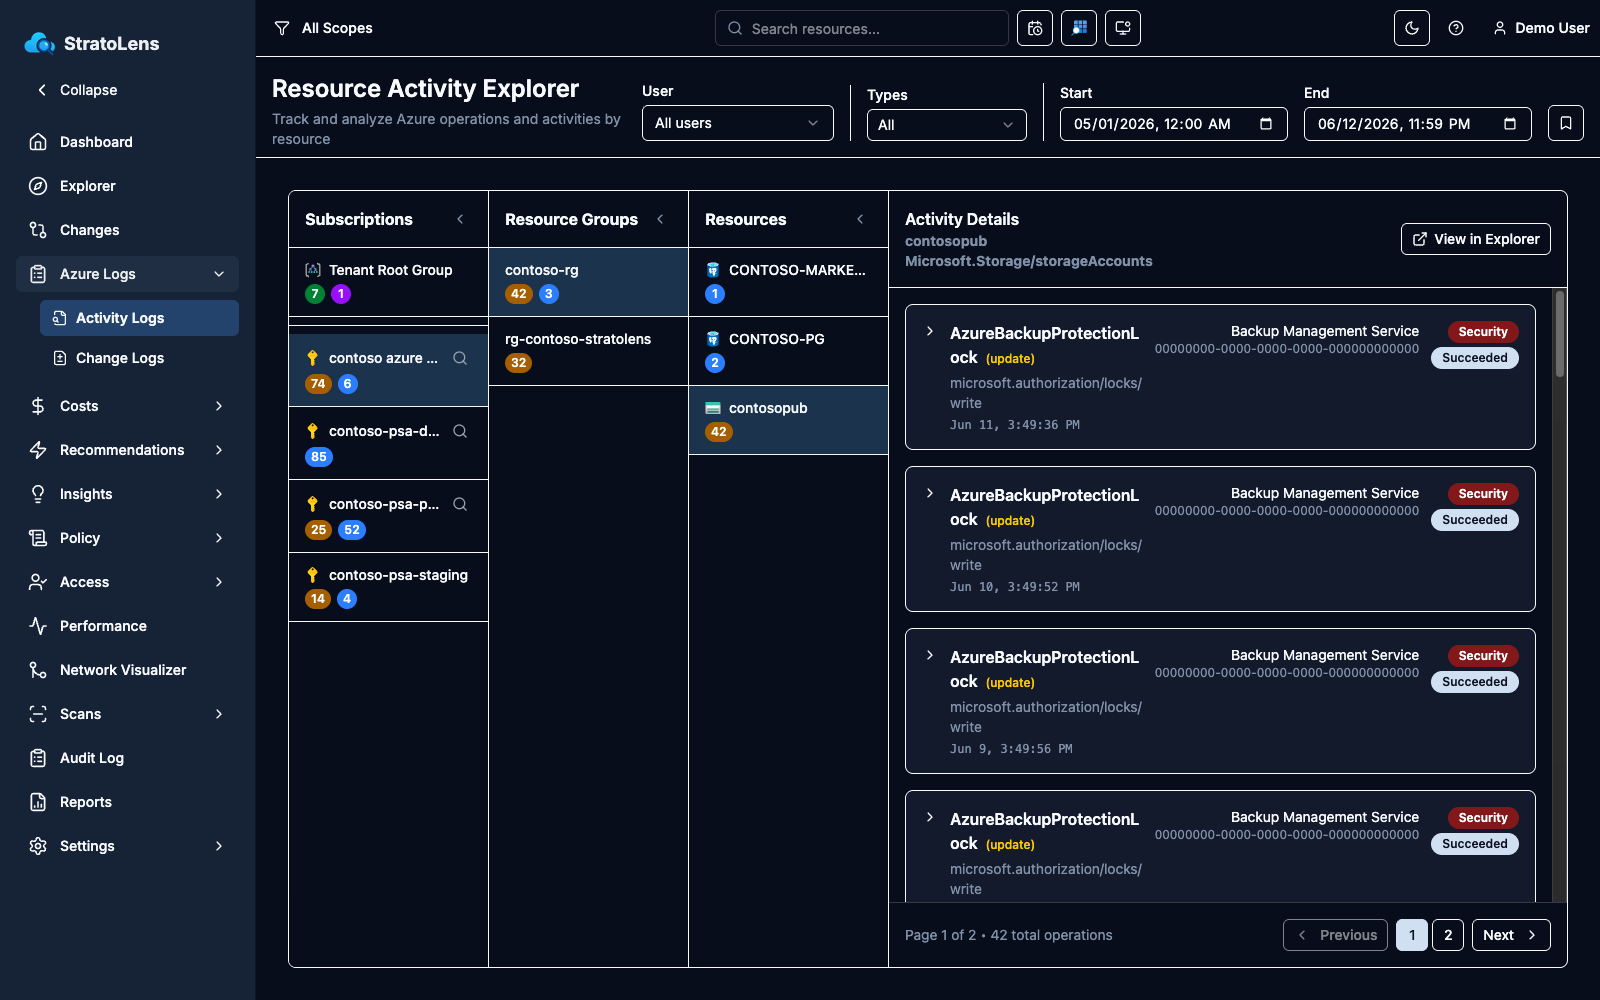Open Demo User account menu

pyautogui.click(x=1541, y=28)
